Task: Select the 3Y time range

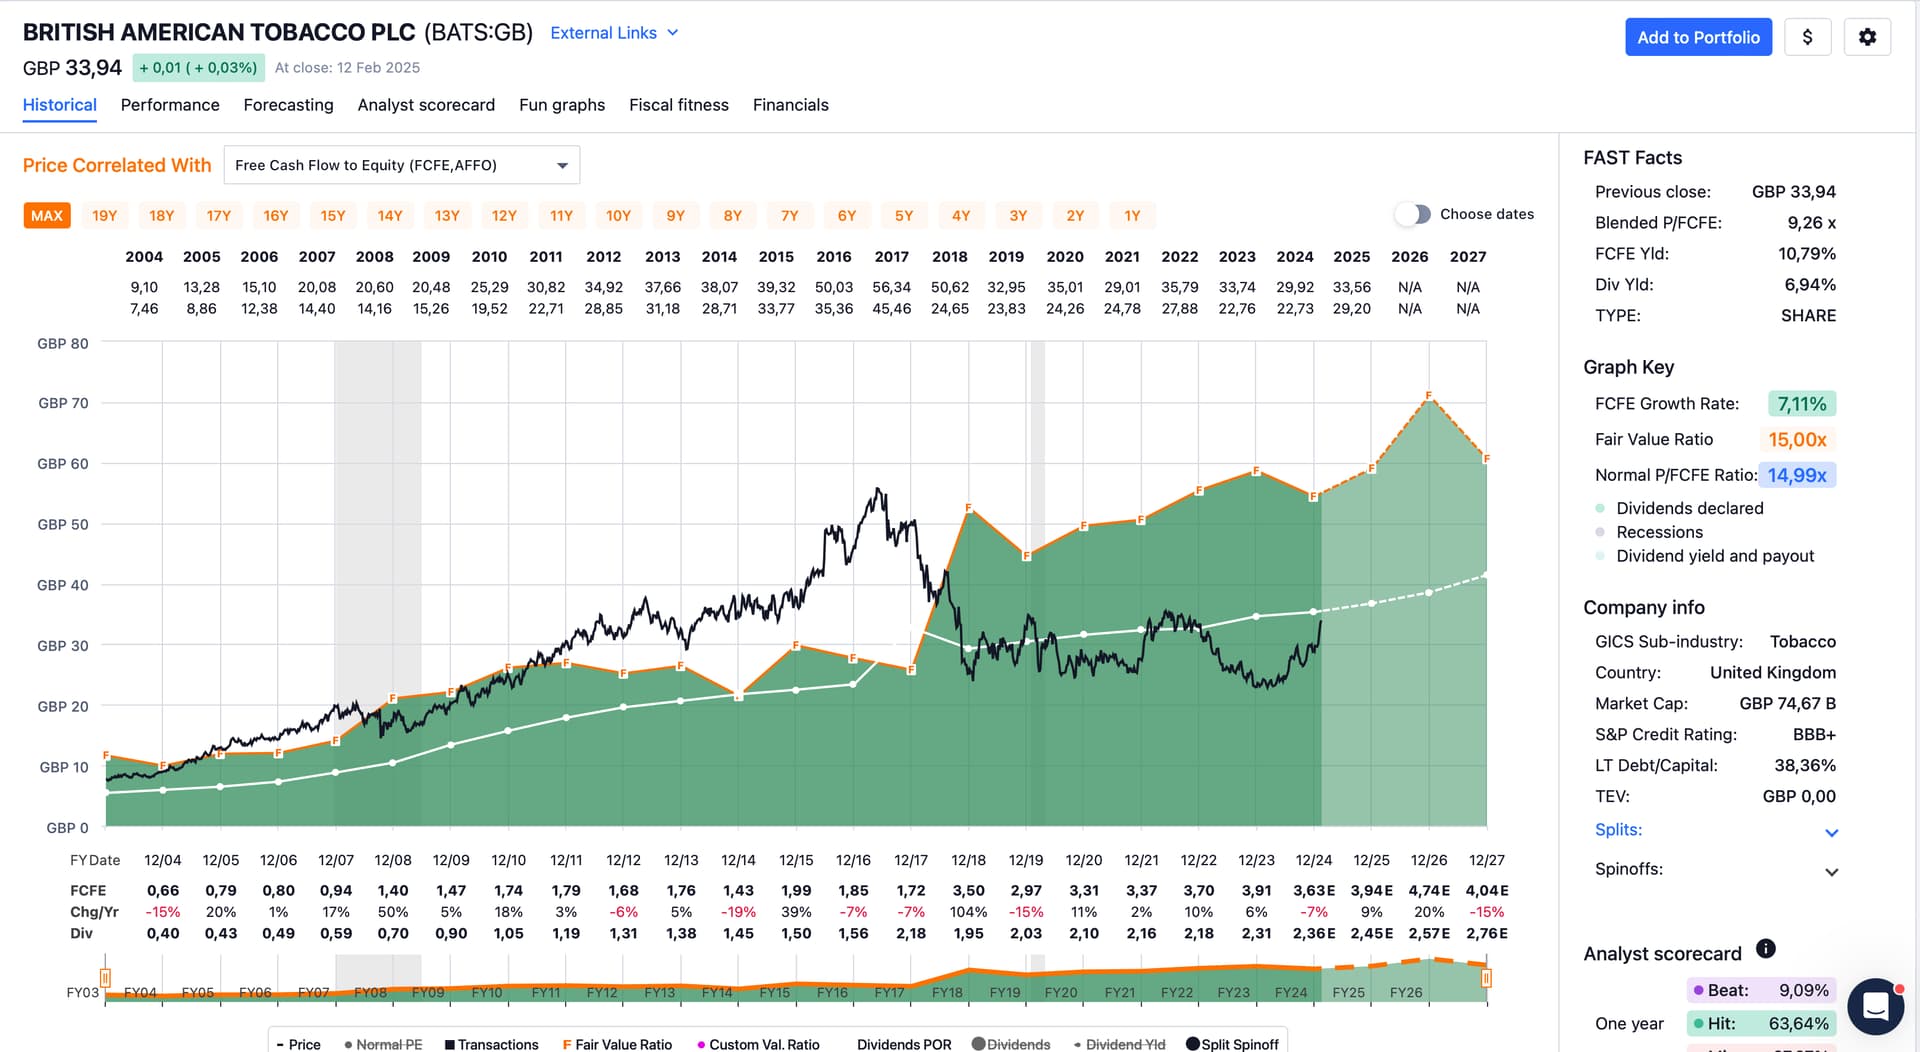Action: click(1018, 215)
